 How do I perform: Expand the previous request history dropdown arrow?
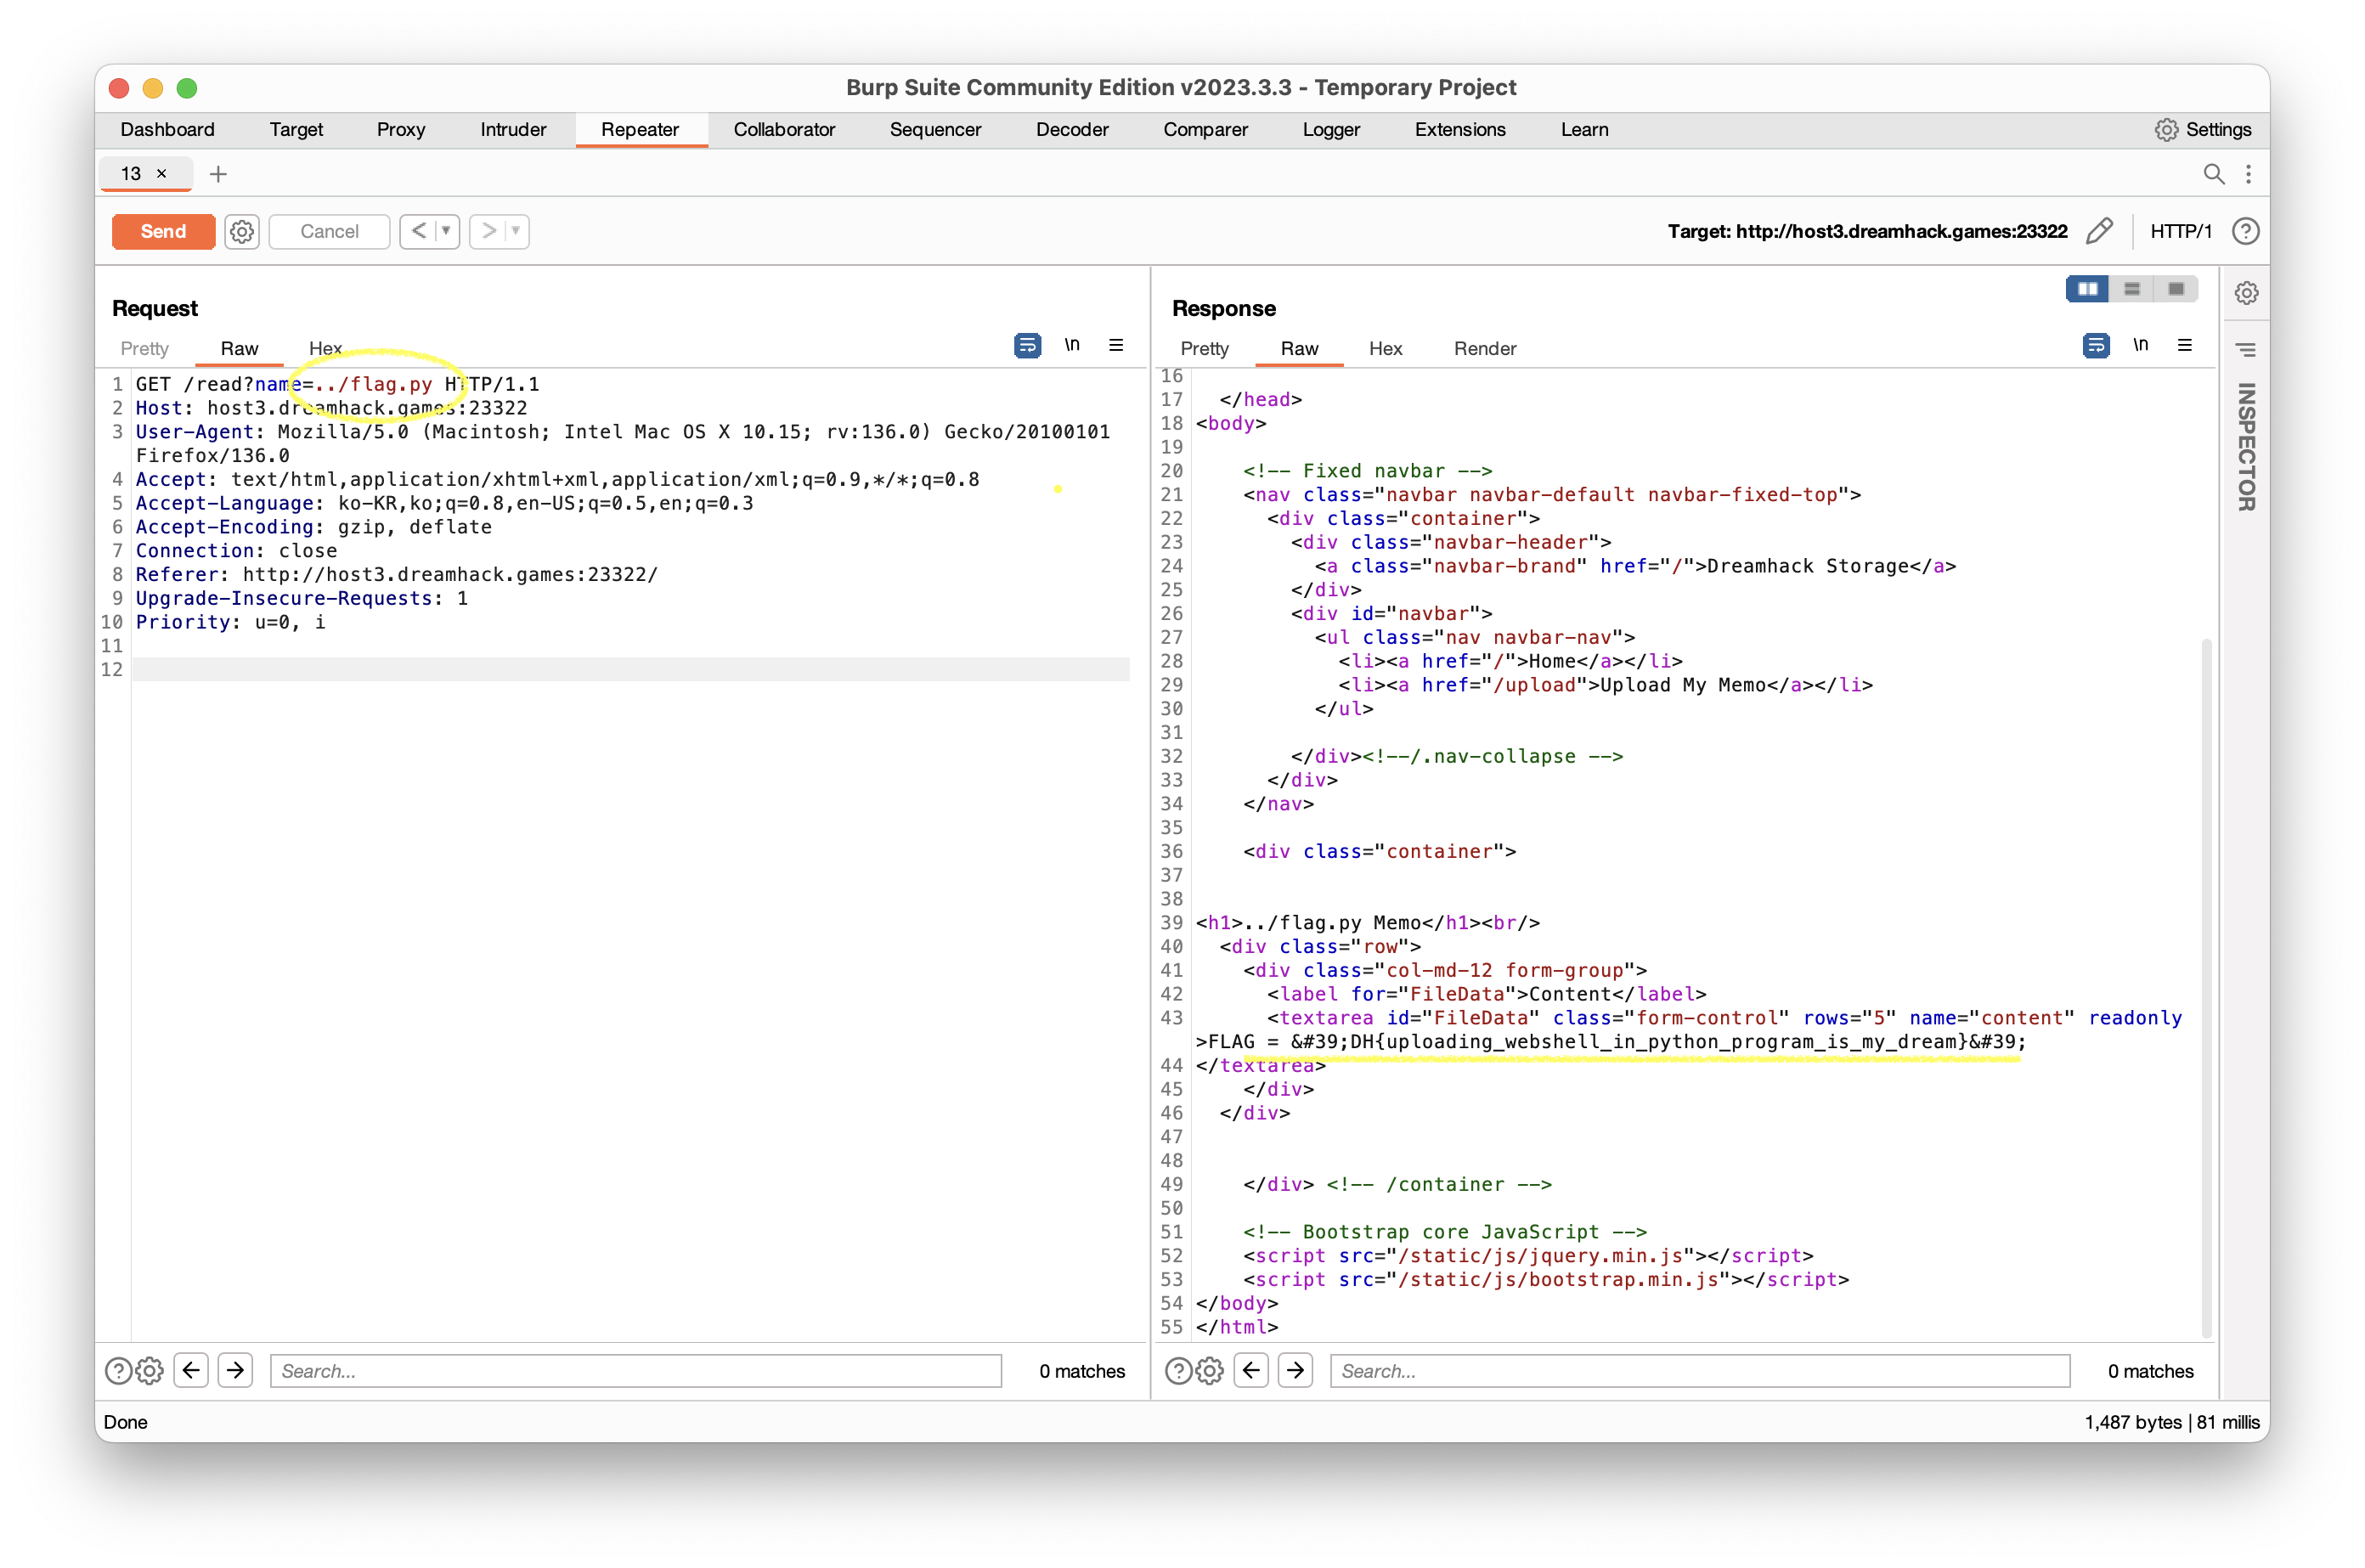446,231
